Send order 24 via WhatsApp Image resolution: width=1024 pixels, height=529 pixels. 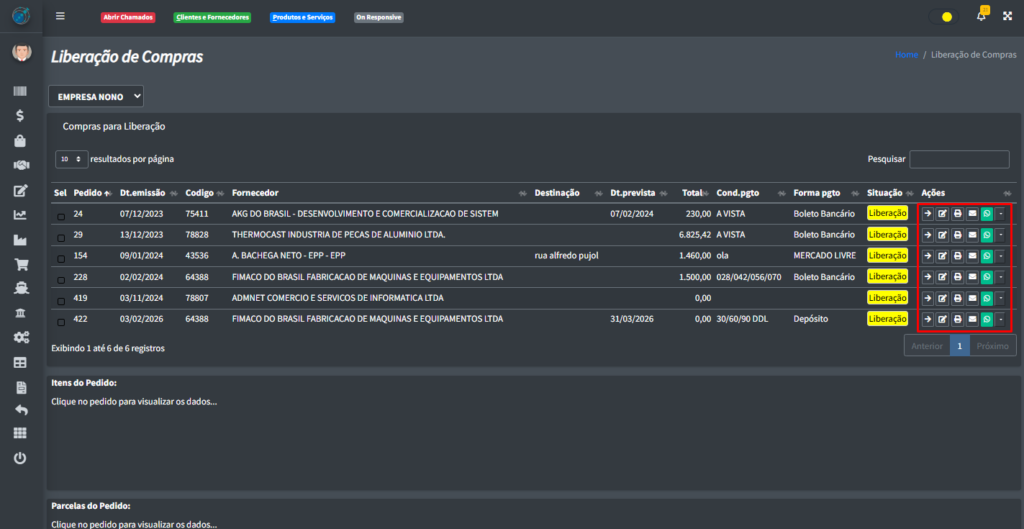pos(987,214)
